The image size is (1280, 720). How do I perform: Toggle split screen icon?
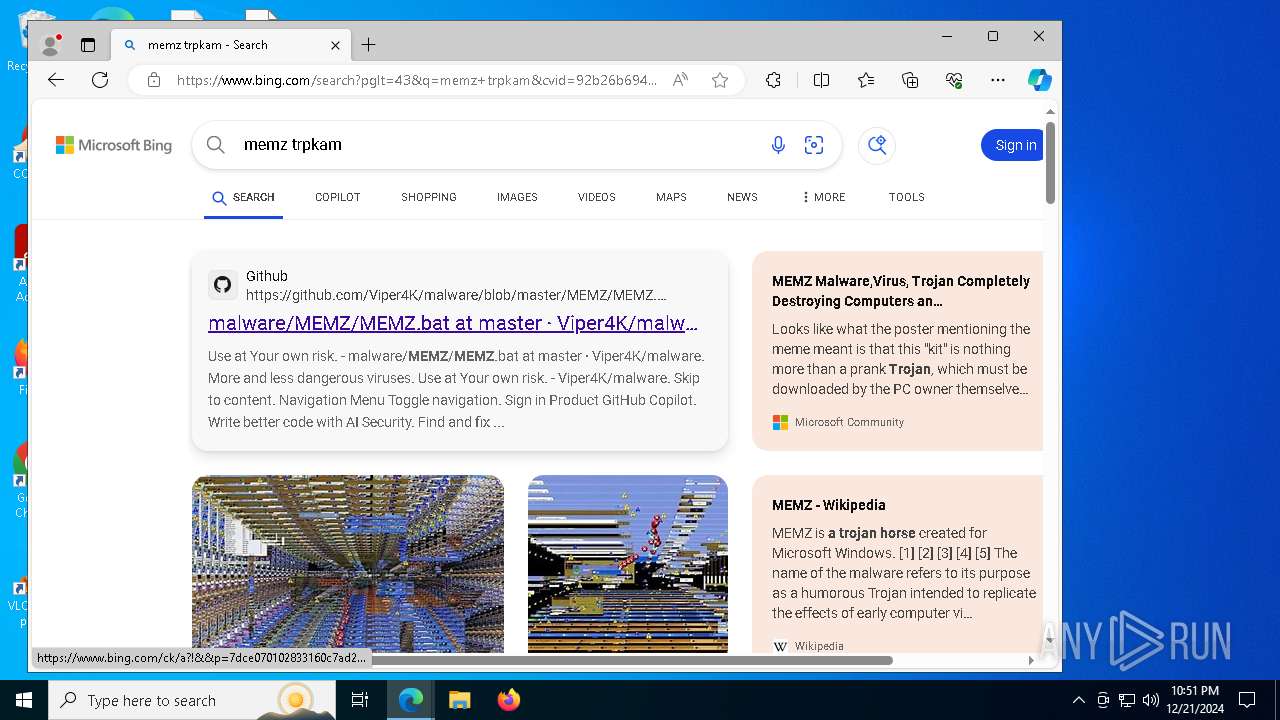(x=821, y=80)
